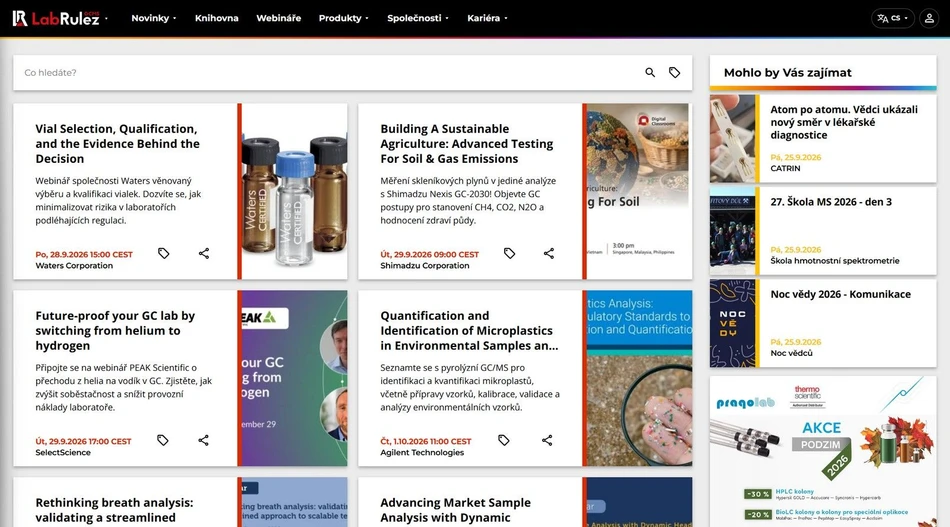This screenshot has height=527, width=950.
Task: Go to Knihovna
Action: (216, 18)
